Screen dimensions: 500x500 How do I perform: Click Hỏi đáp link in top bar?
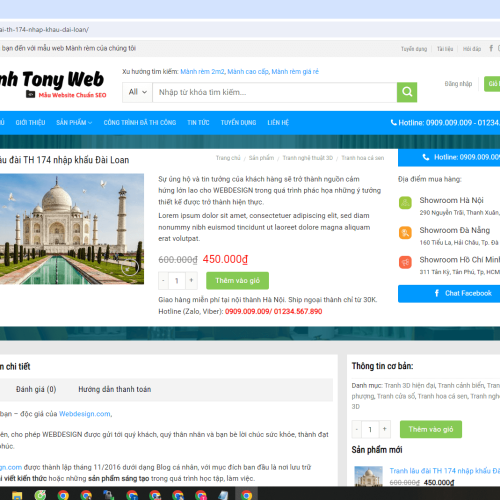point(472,49)
